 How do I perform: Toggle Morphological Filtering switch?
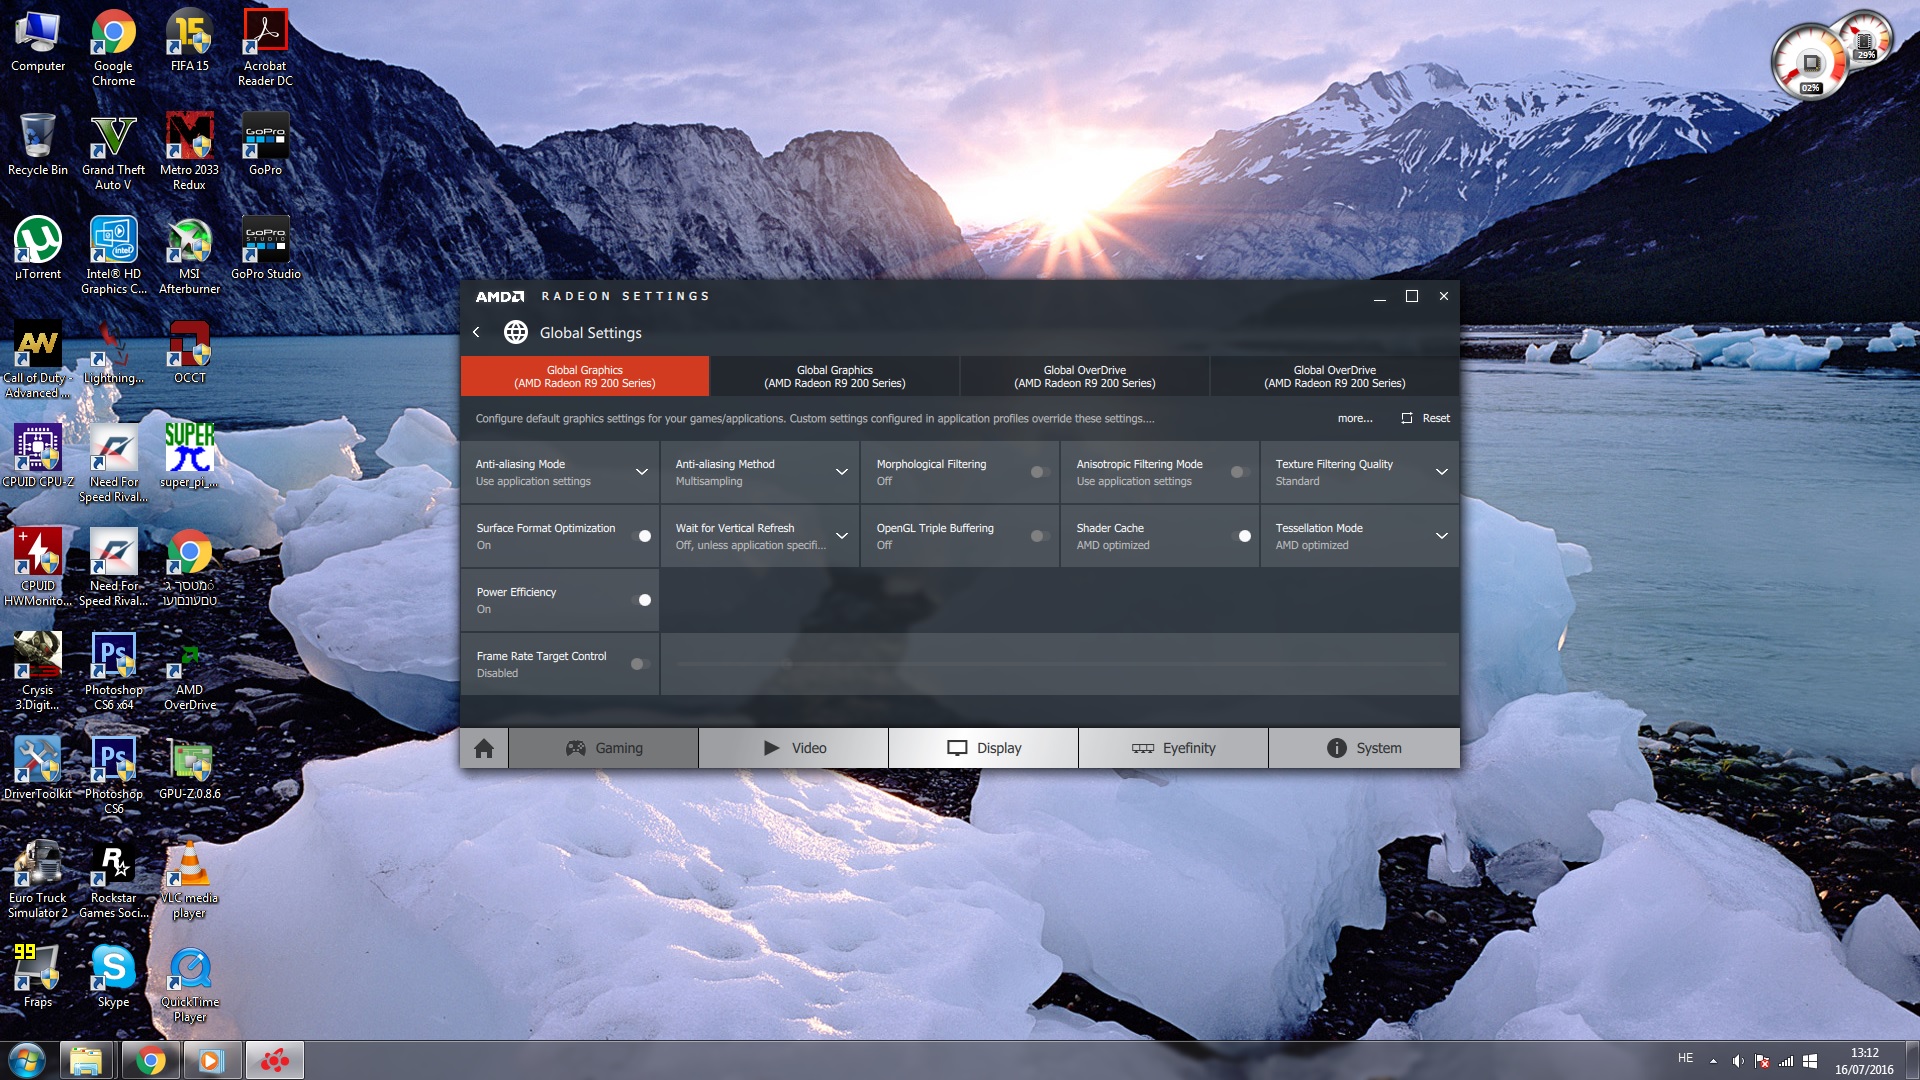pyautogui.click(x=1040, y=472)
